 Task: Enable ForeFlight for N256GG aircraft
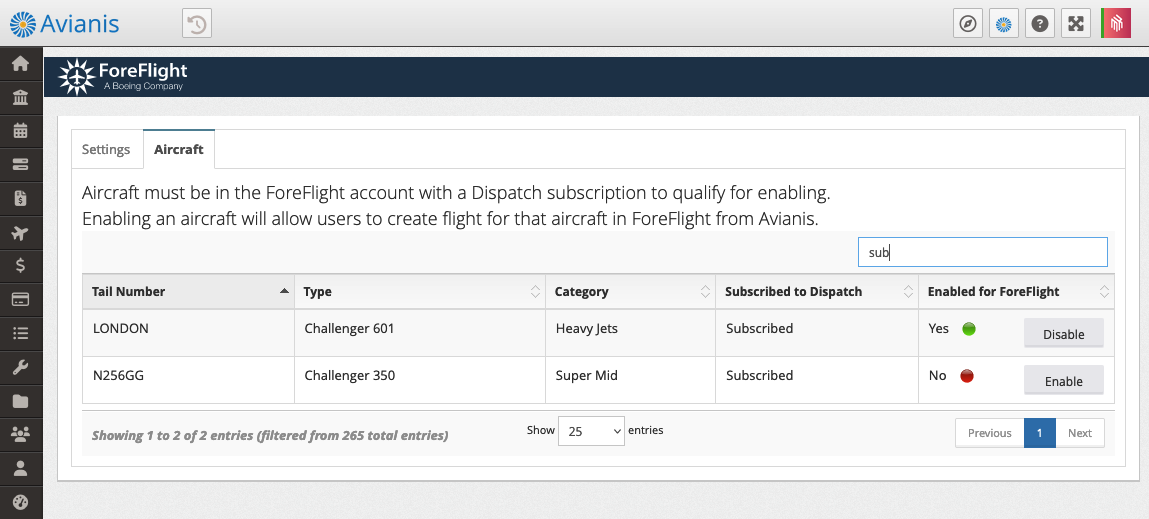pos(1063,381)
